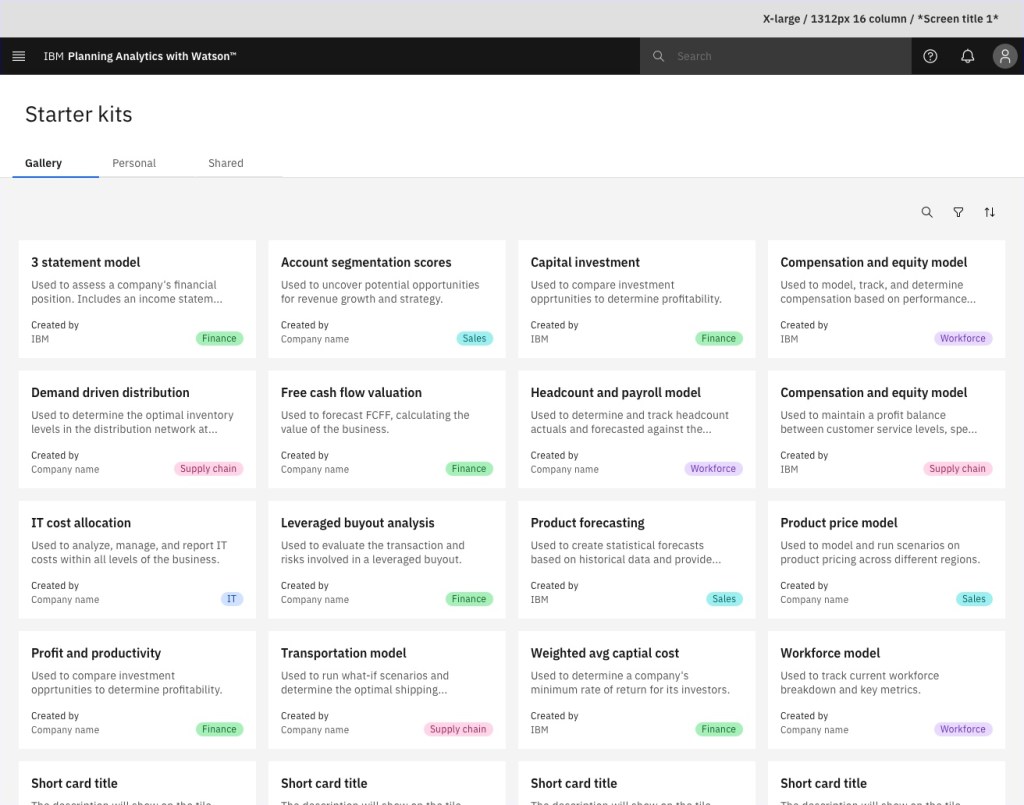
Task: Open the hamburger navigation menu
Action: pos(18,56)
